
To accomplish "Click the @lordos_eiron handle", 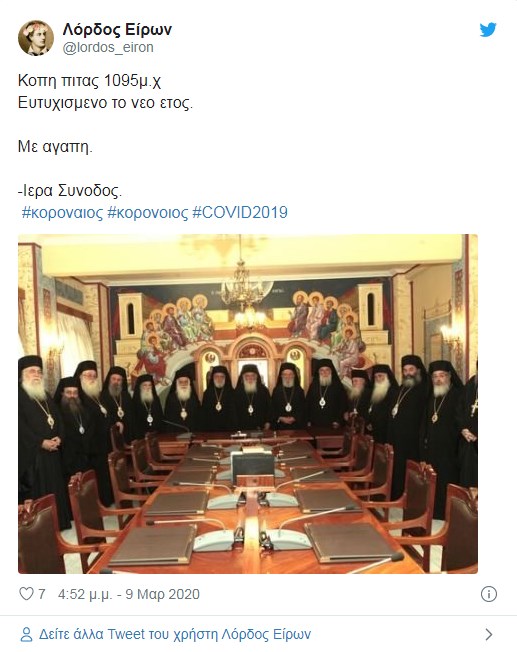I will point(108,47).
